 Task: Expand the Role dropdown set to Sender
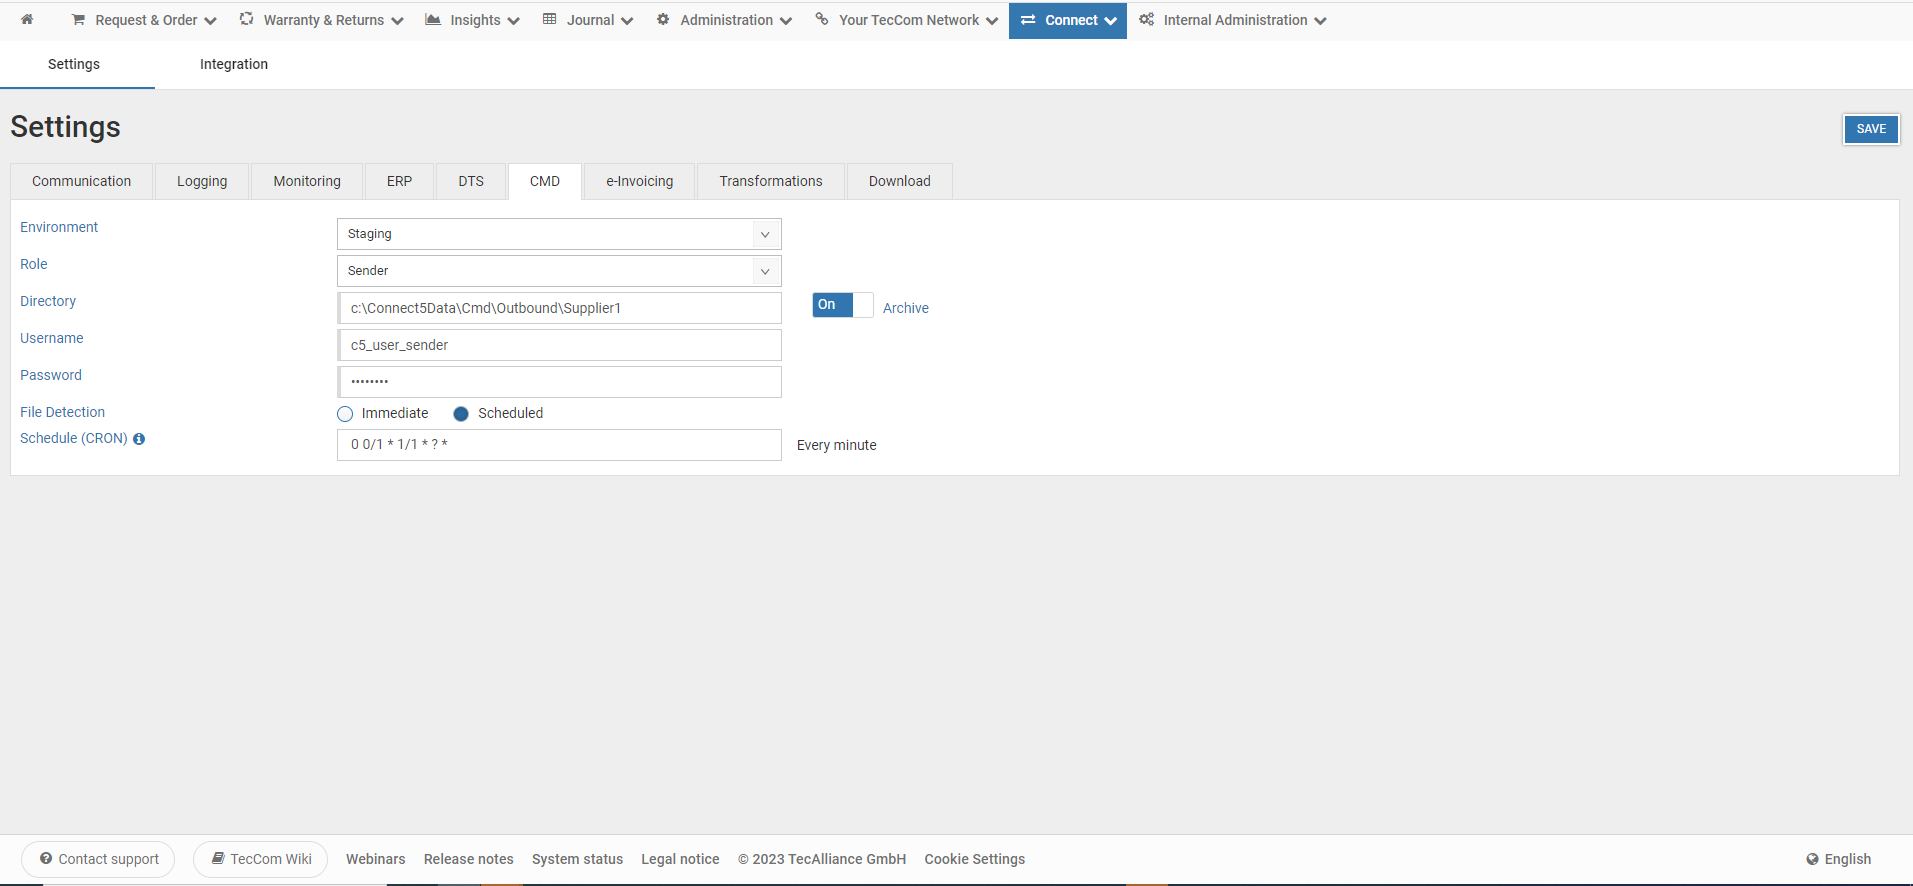click(x=558, y=271)
